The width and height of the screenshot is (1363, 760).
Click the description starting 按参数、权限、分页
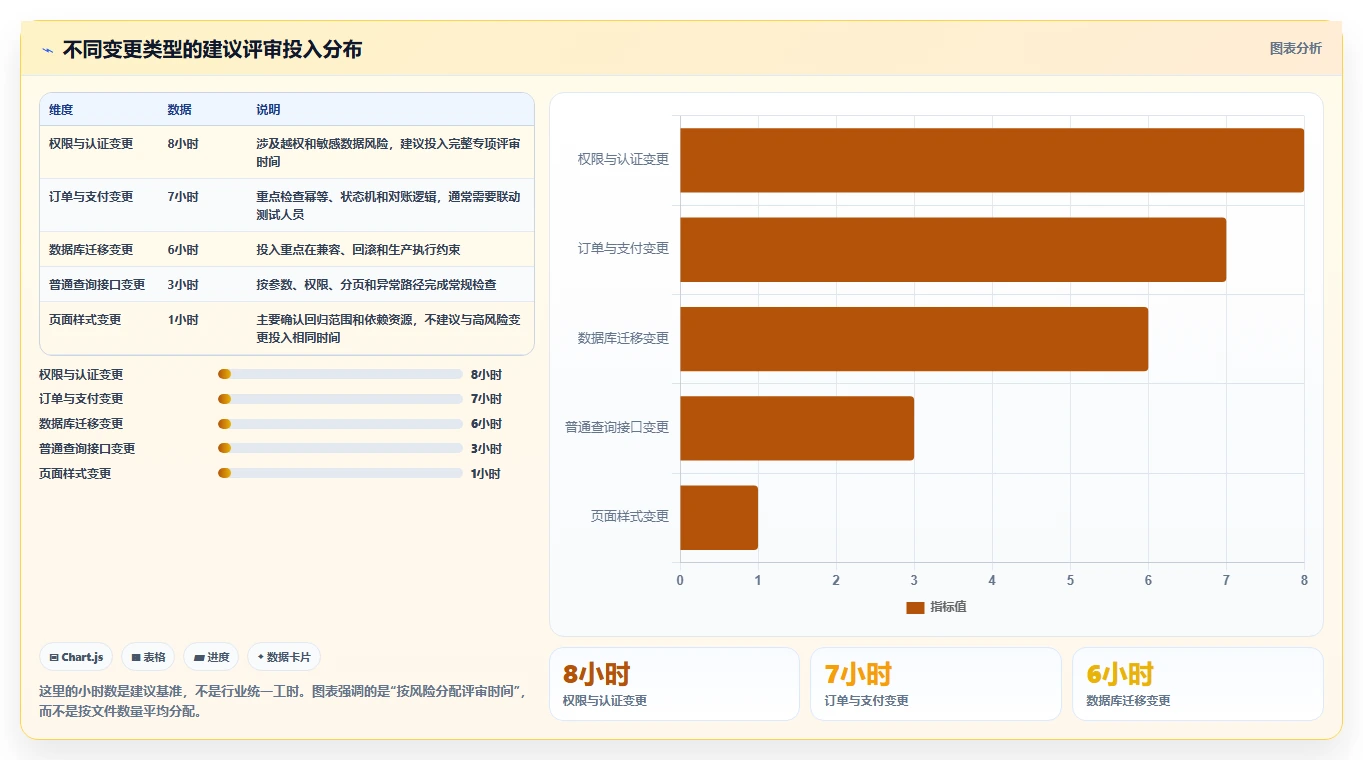376,285
